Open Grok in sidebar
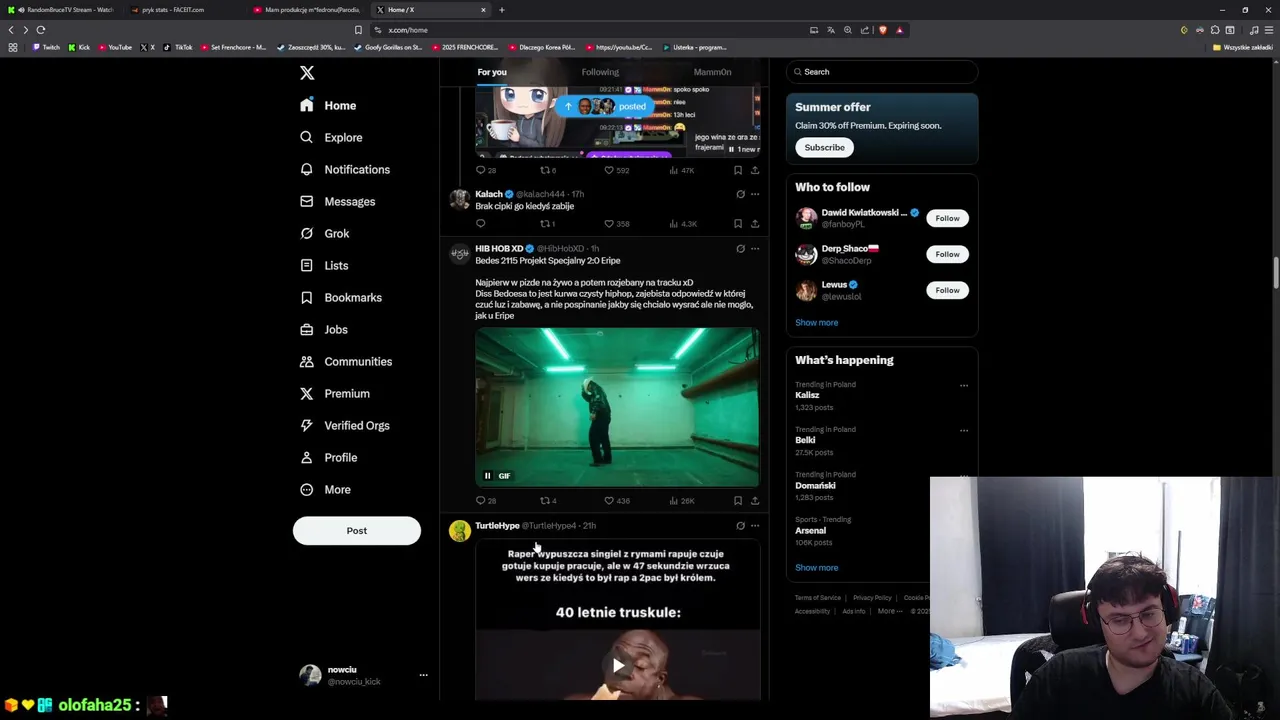The image size is (1280, 720). pos(324,233)
